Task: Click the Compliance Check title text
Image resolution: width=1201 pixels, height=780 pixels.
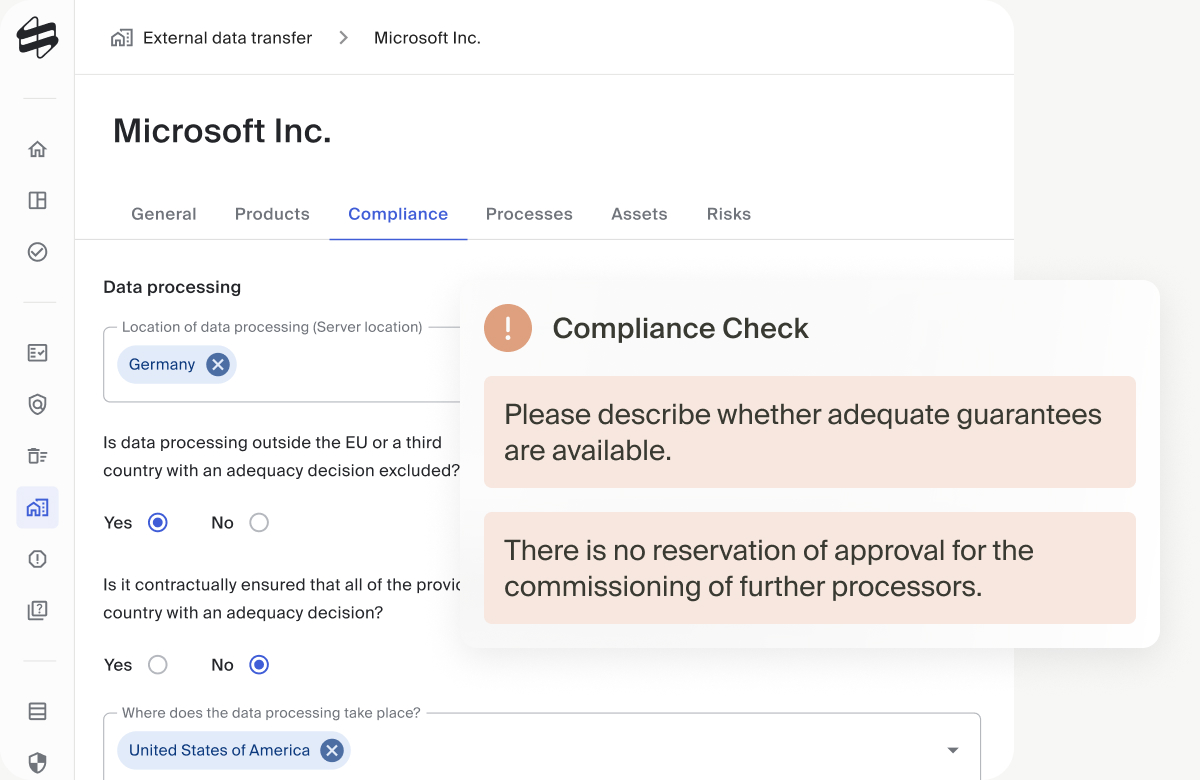Action: 680,328
